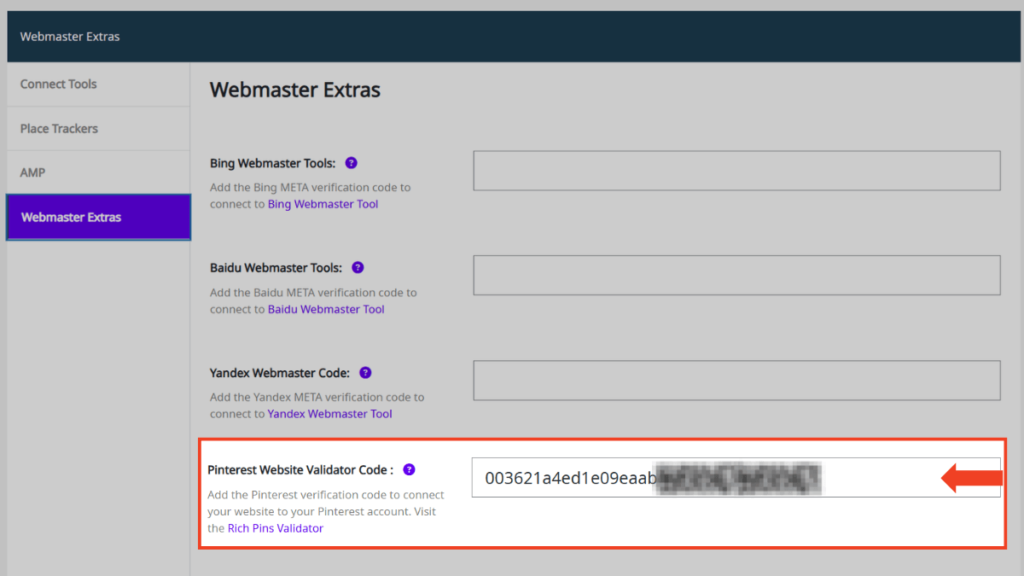Click the Webmaster Extras page heading
This screenshot has width=1024, height=576.
(295, 89)
